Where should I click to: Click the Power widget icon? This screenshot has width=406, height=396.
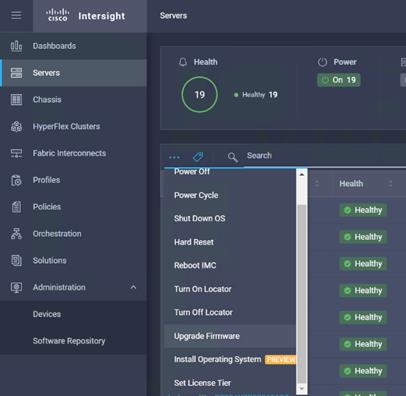[x=322, y=62]
